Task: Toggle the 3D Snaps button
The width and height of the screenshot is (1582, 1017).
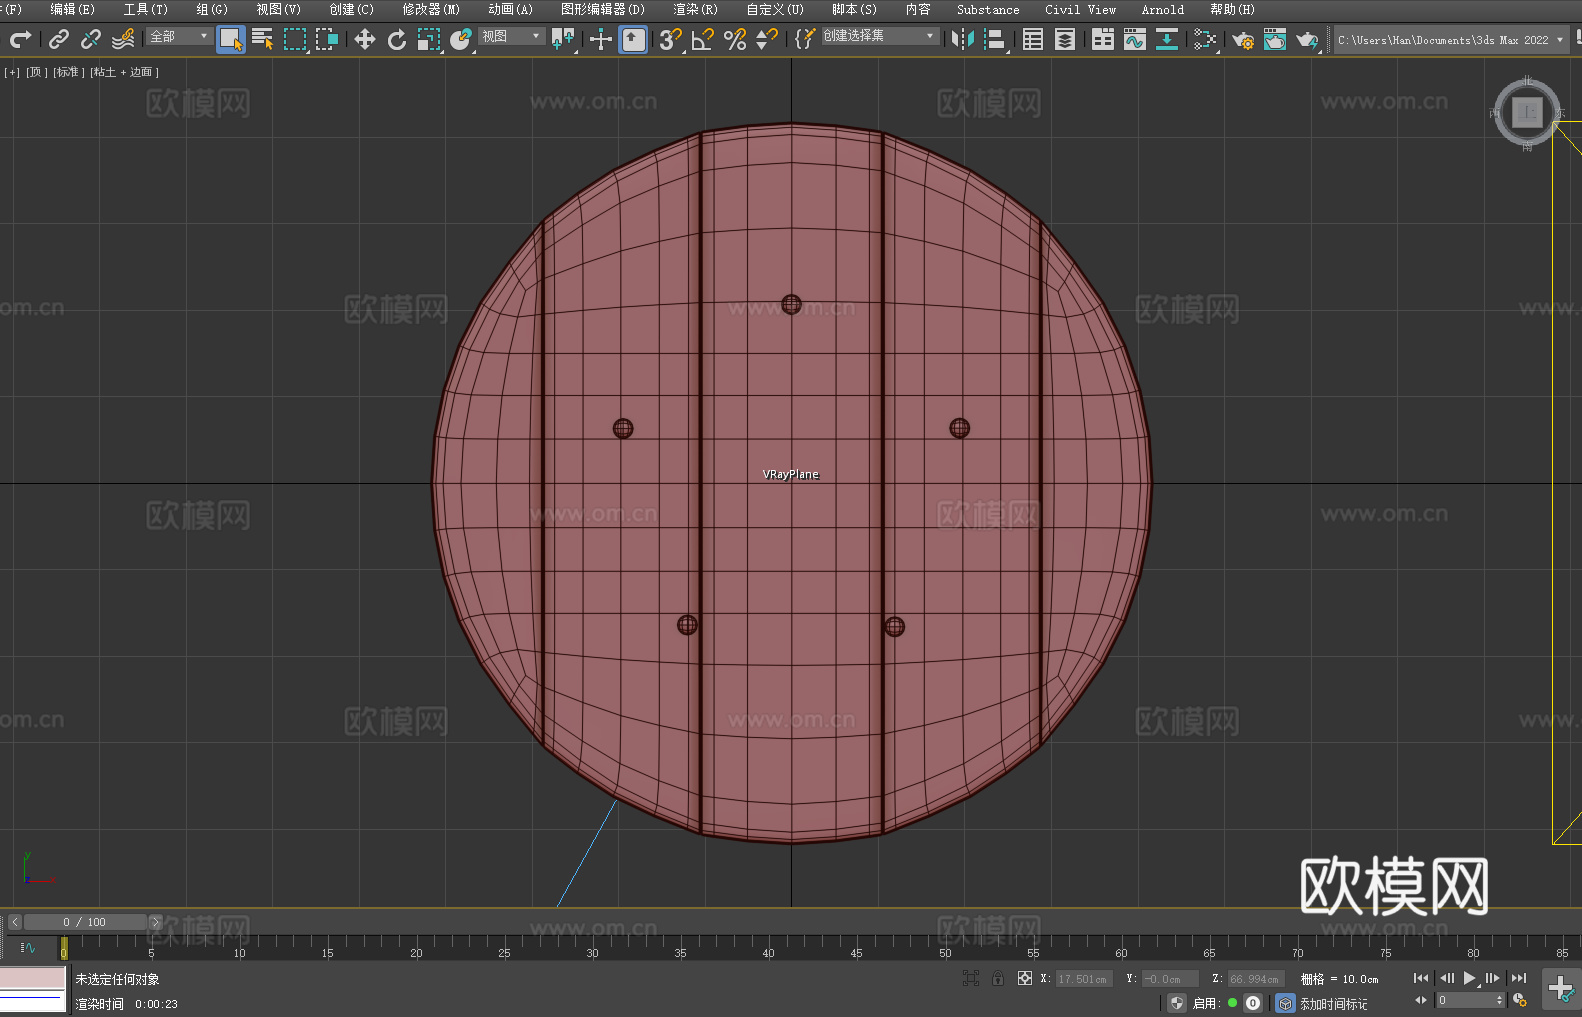Action: (x=669, y=39)
